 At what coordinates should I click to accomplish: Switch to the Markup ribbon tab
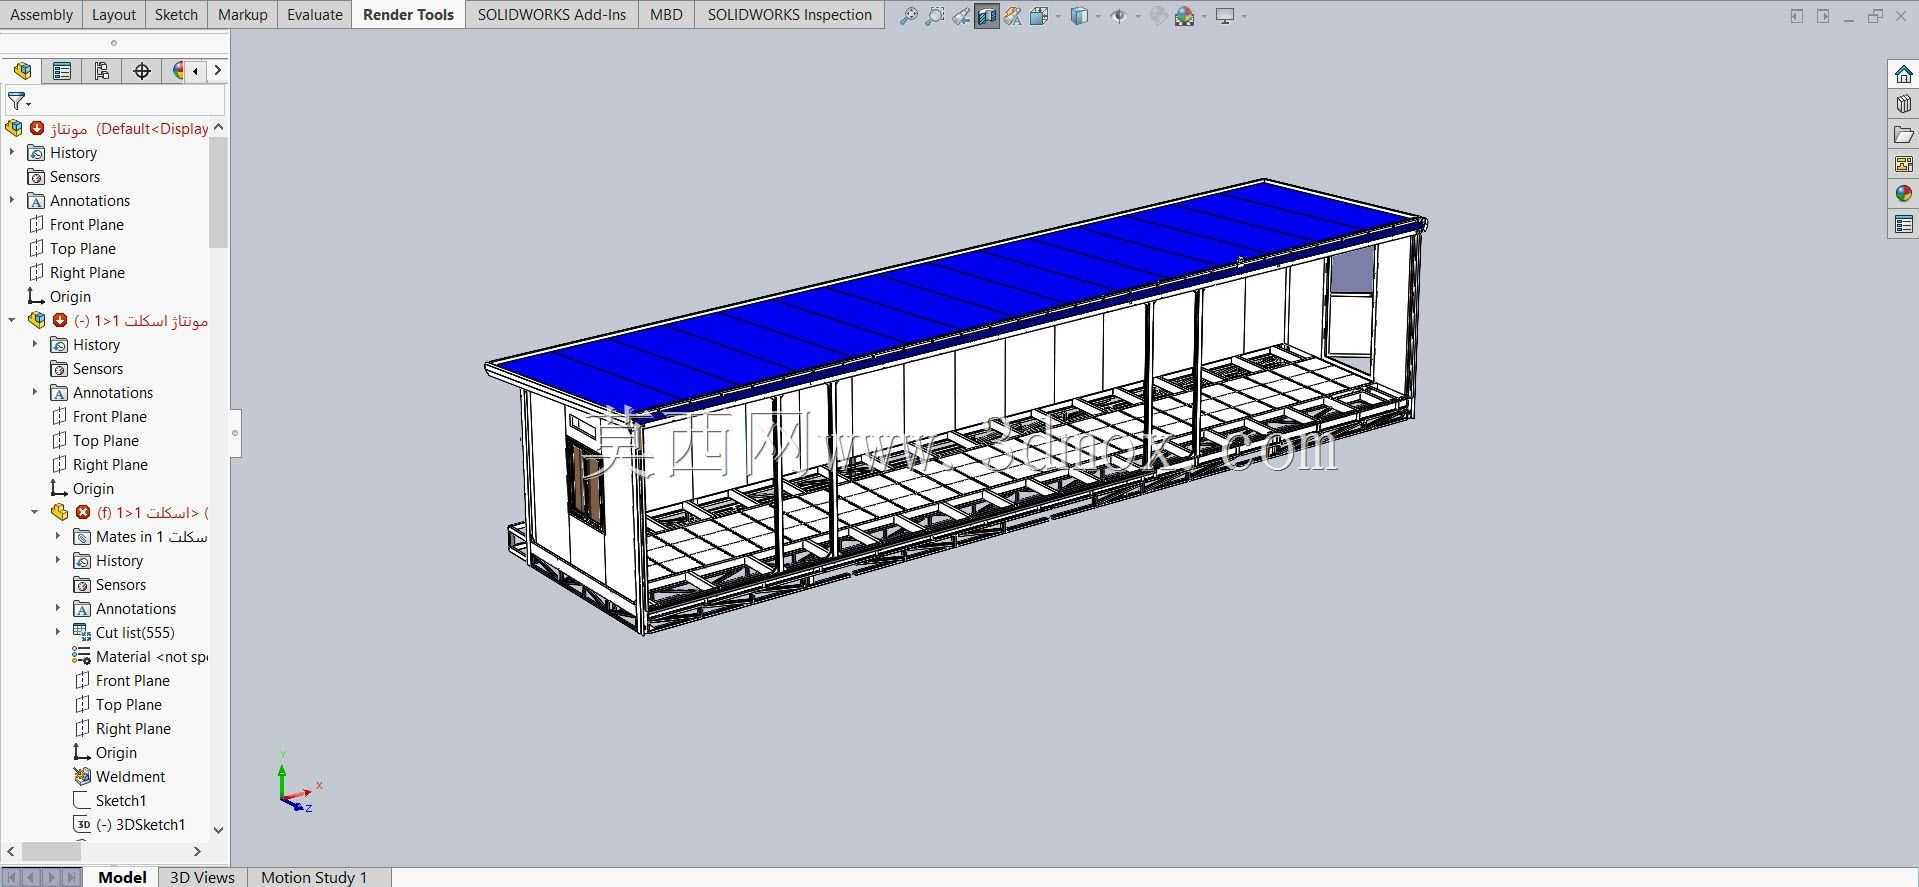pos(242,15)
